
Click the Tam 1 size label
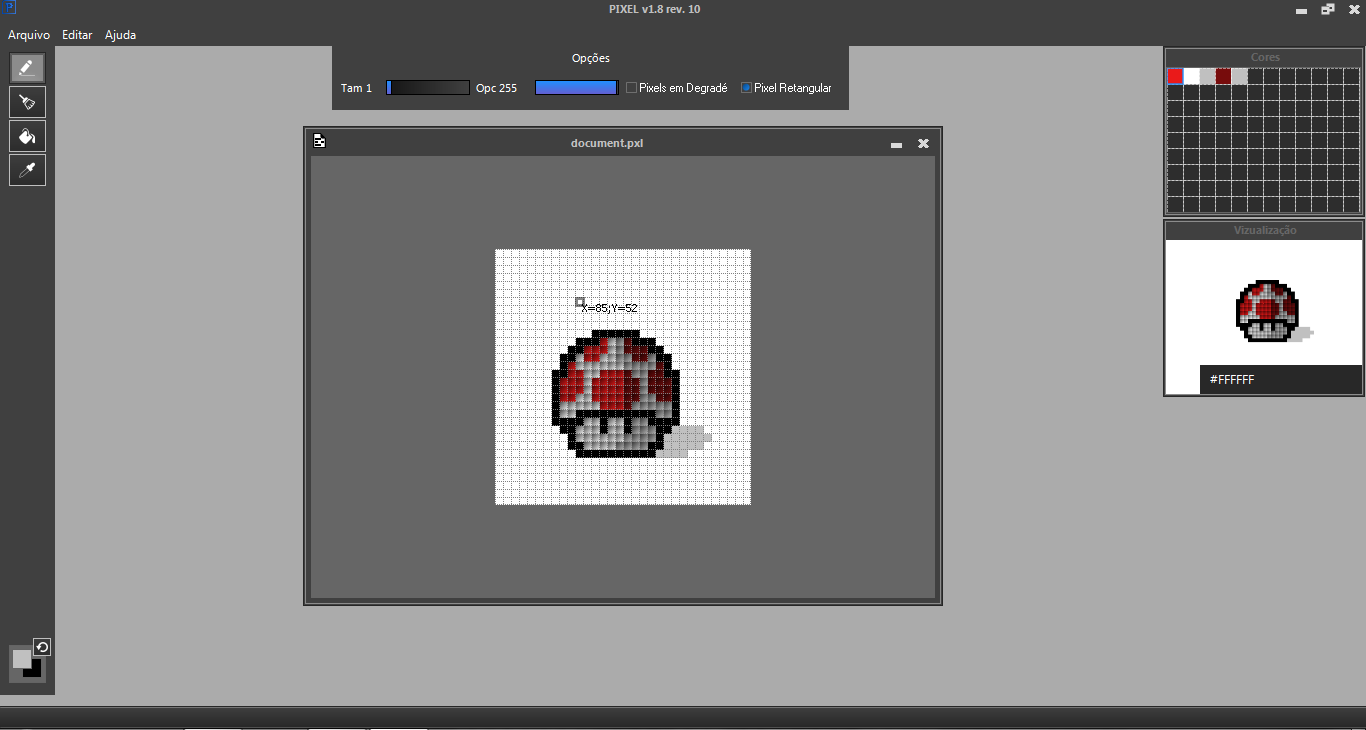pos(356,88)
